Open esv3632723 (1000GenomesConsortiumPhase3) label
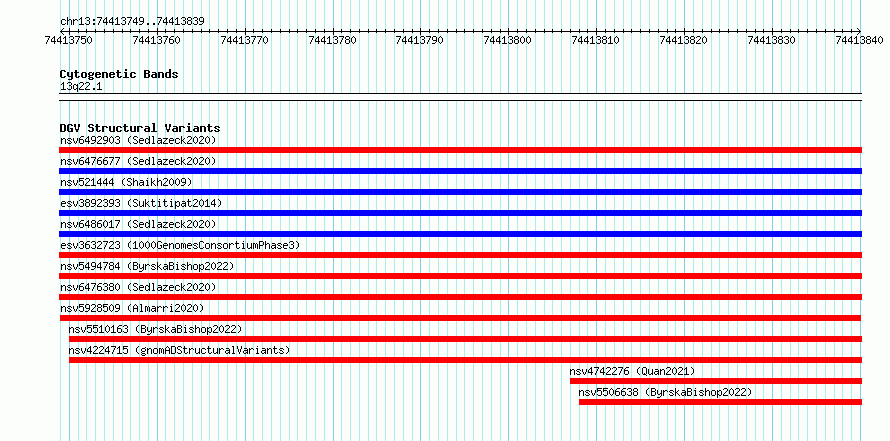The width and height of the screenshot is (890, 441). 180,245
